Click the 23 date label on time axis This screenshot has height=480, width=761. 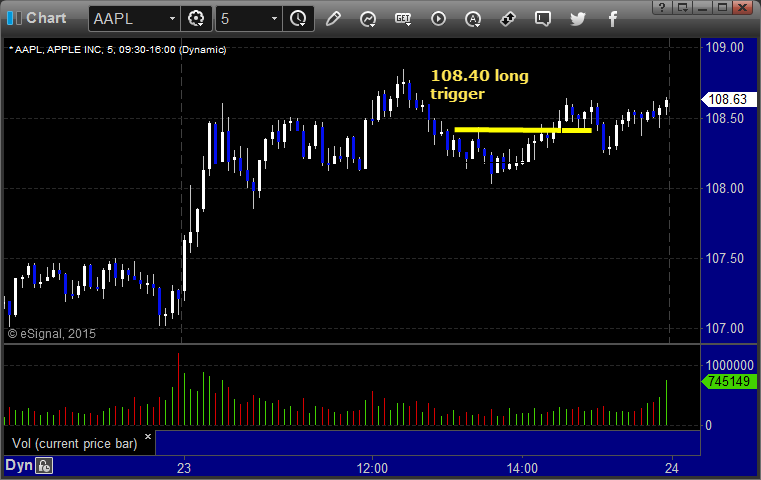183,468
